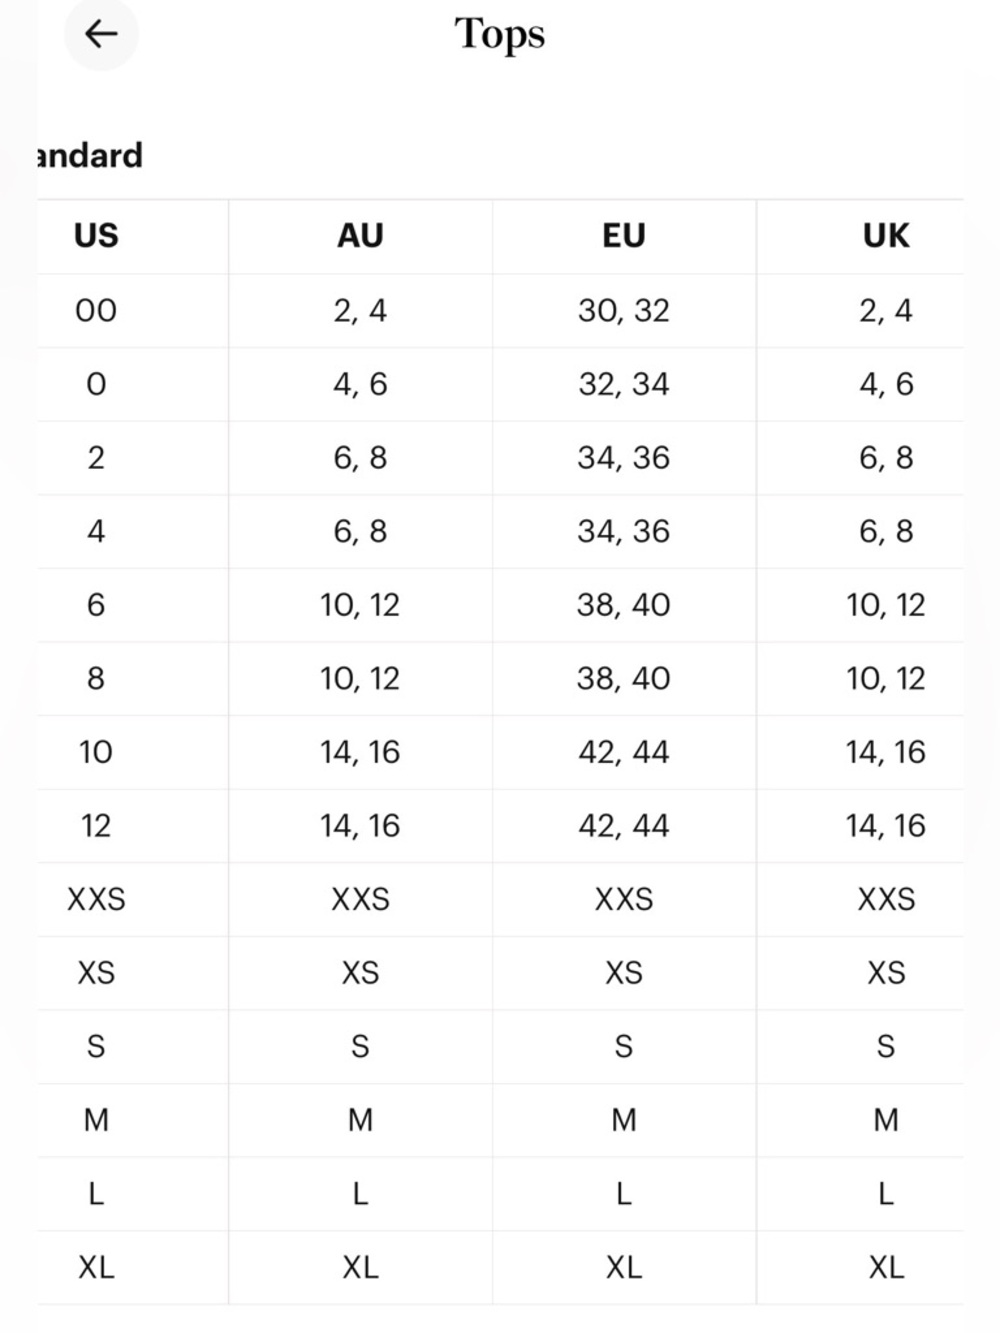The width and height of the screenshot is (1000, 1333).
Task: Select the US size 12 cell
Action: [x=96, y=826]
